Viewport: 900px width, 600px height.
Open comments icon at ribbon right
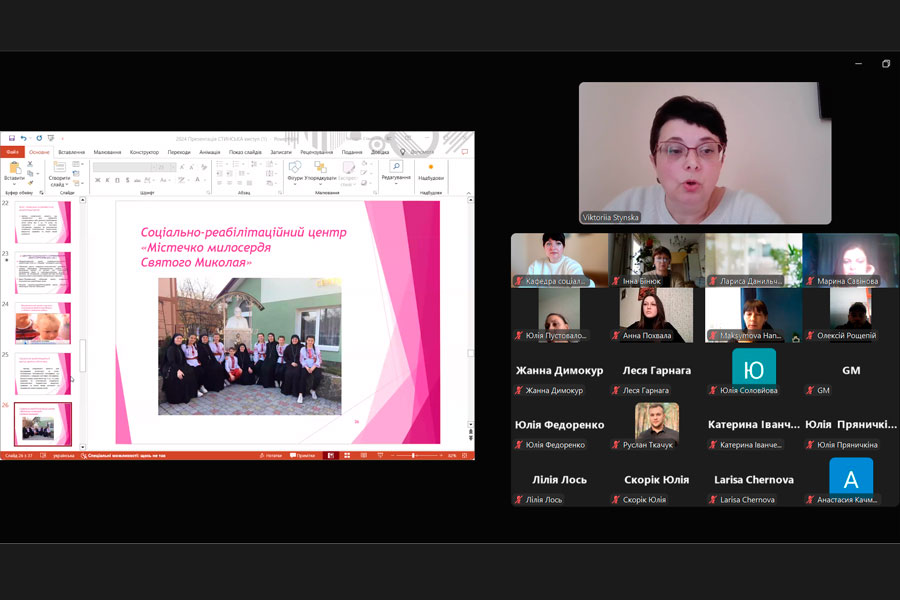(x=465, y=152)
